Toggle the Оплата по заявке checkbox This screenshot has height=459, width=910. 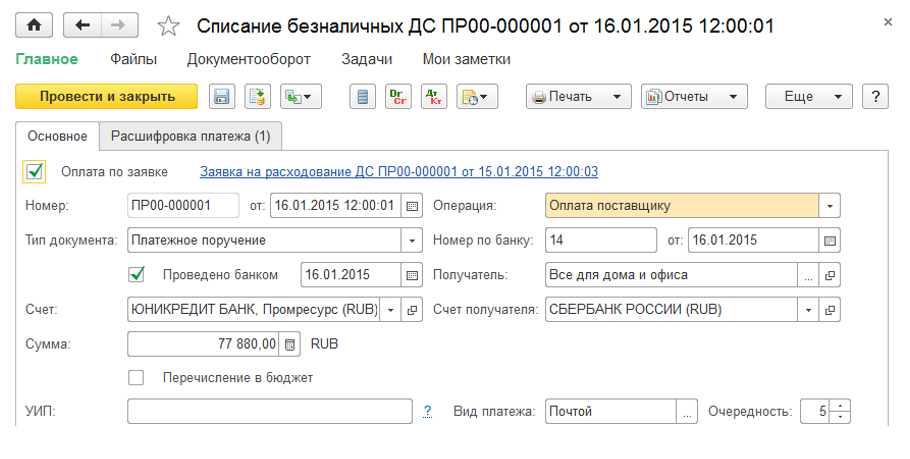point(35,171)
